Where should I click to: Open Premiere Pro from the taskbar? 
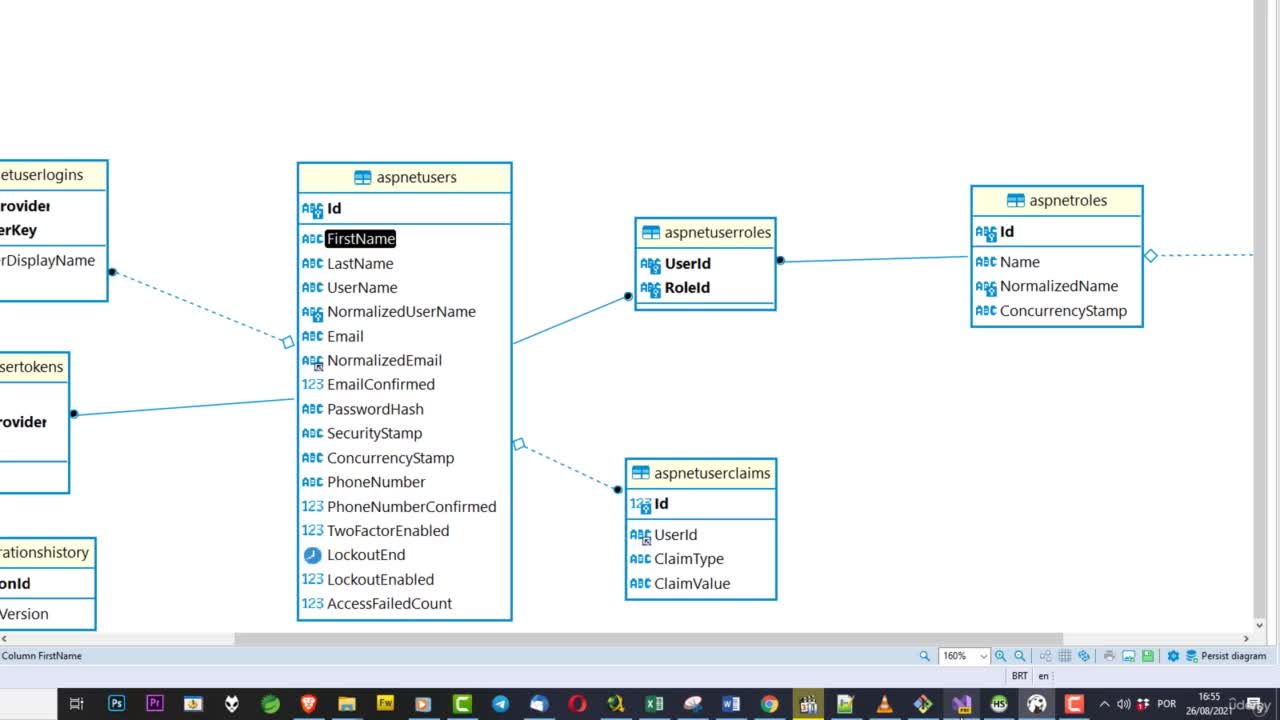point(155,704)
